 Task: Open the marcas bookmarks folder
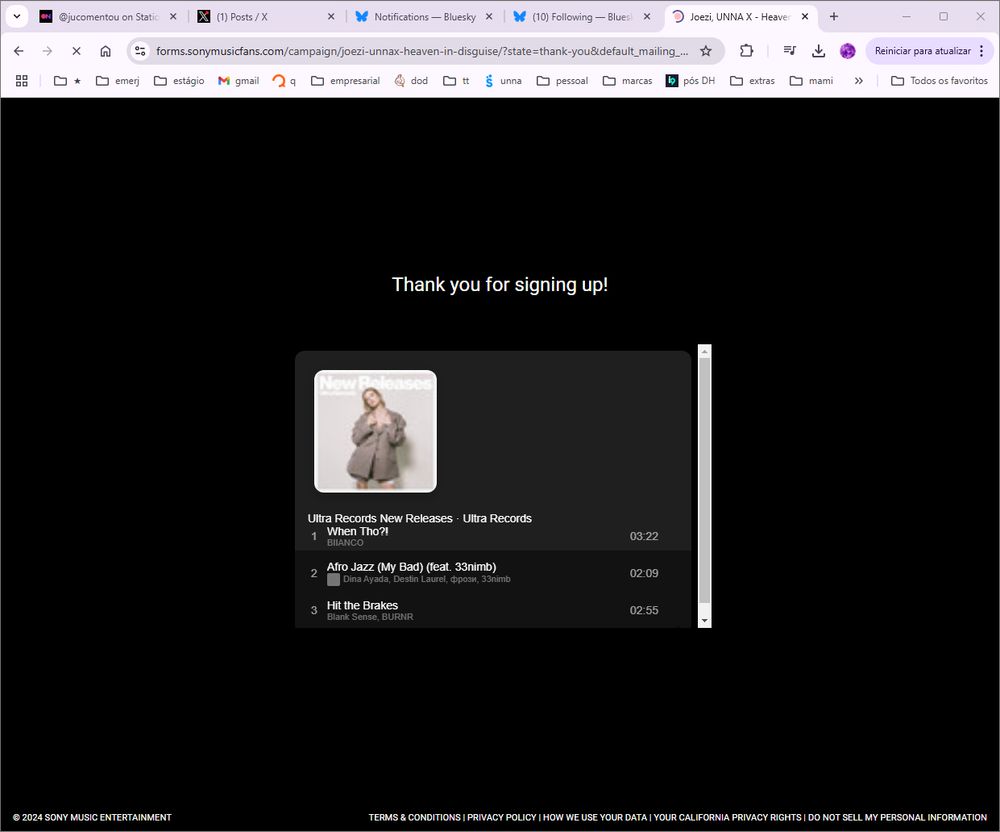628,81
